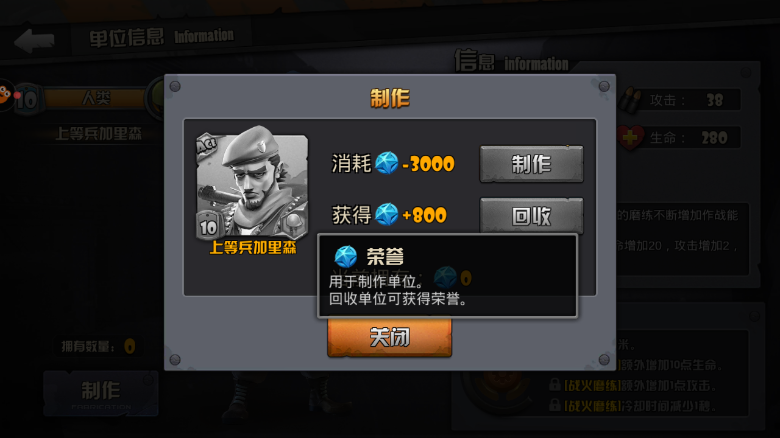Click the blue gem beside +800 reward

(x=387, y=215)
